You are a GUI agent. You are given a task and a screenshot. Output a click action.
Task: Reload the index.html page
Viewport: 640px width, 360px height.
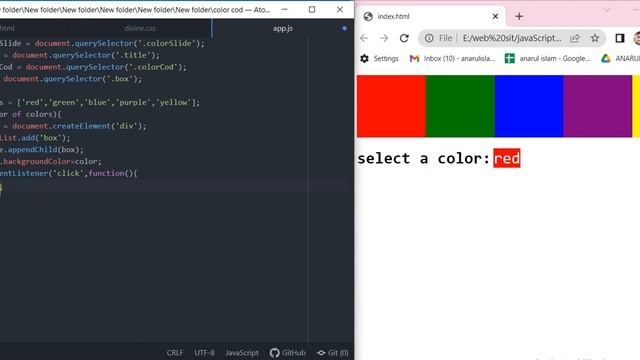pyautogui.click(x=404, y=38)
